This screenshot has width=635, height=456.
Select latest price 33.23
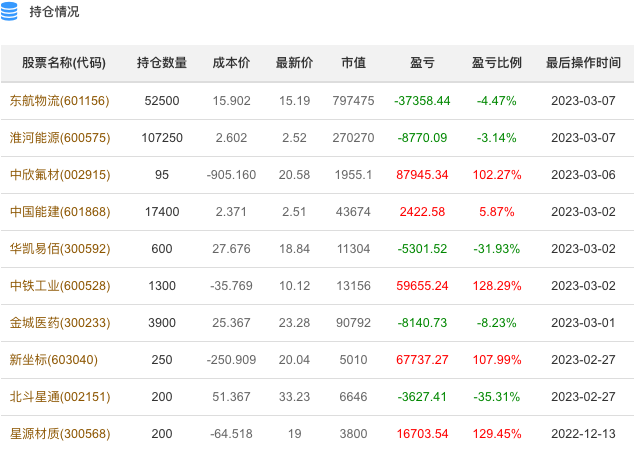(294, 396)
